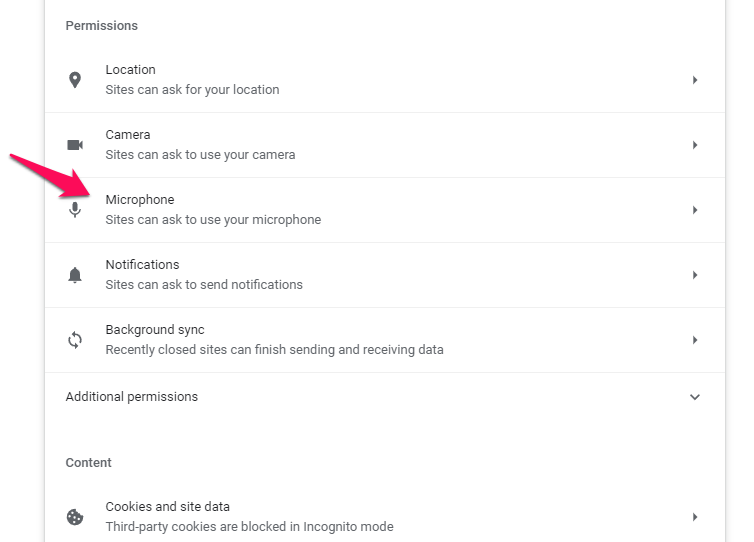Open Camera settings via right arrow
This screenshot has height=542, width=754.
point(695,145)
